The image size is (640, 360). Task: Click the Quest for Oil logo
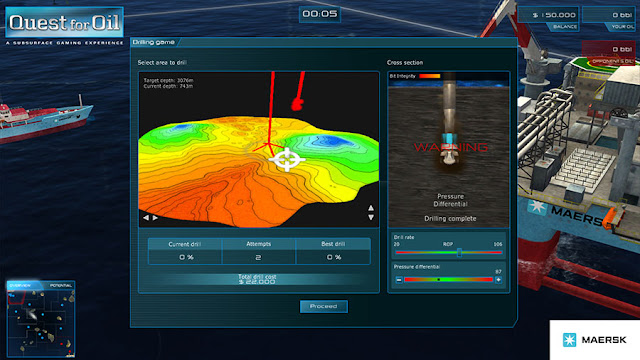(64, 22)
